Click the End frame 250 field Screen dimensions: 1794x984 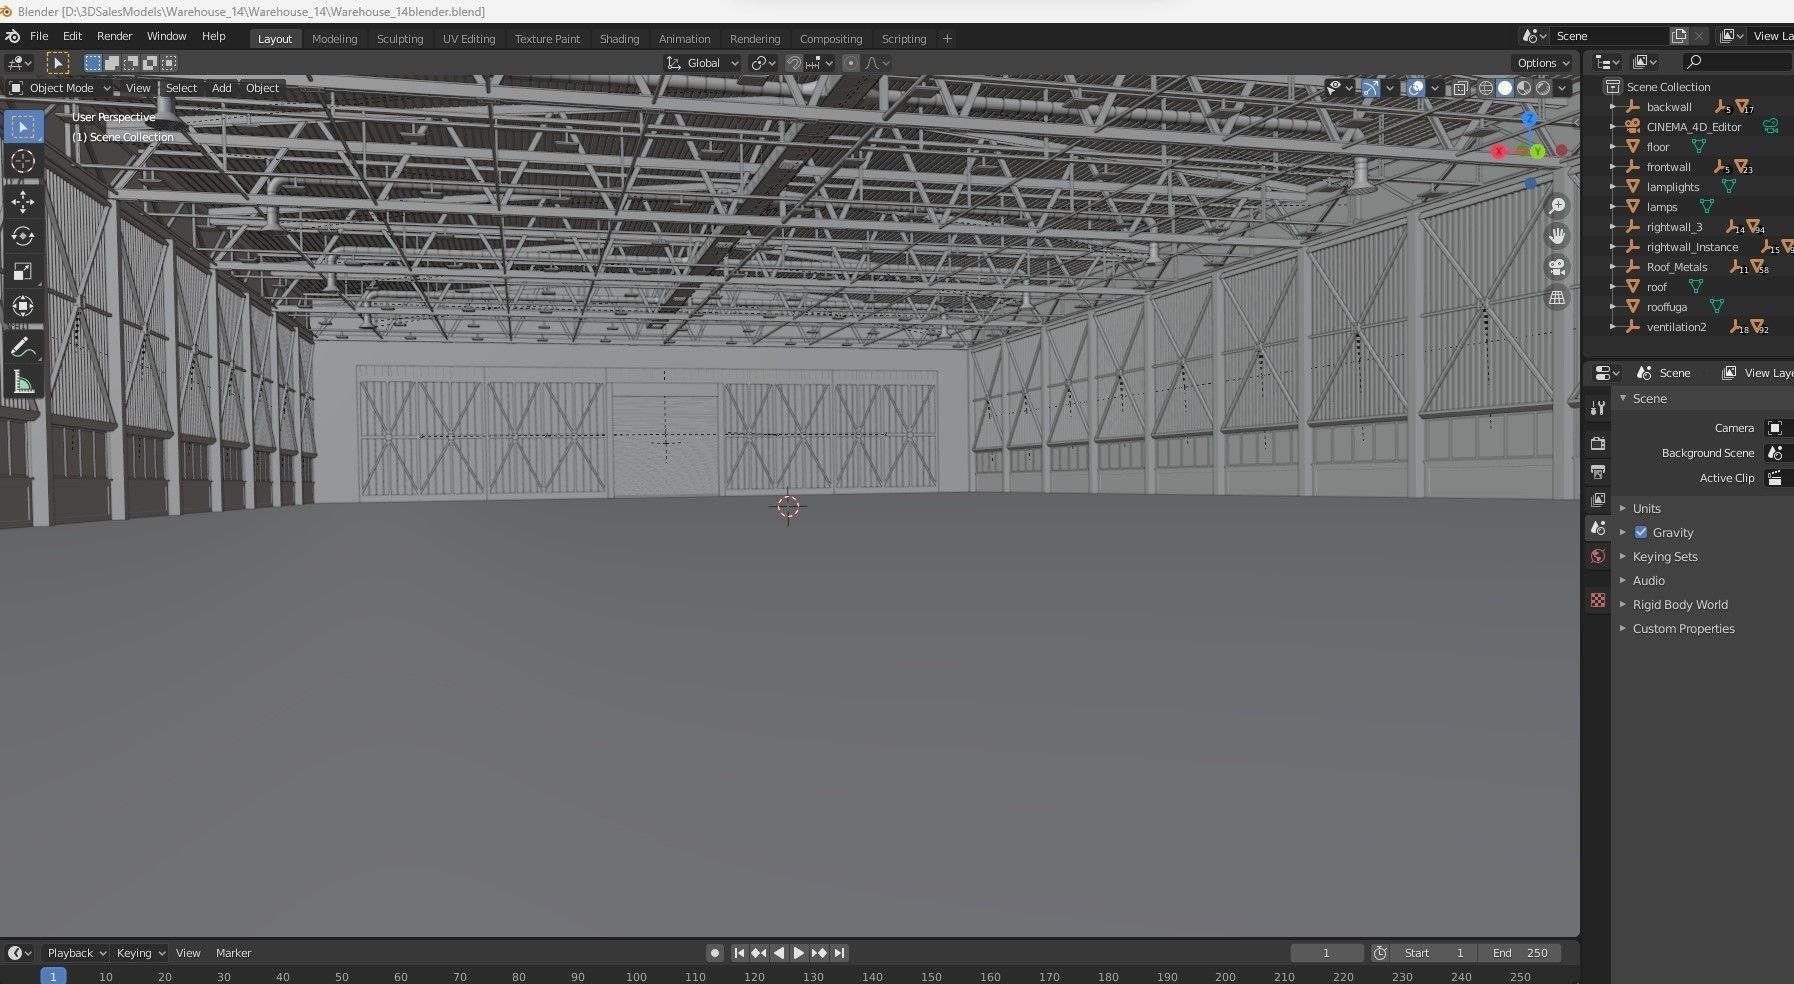(x=1520, y=953)
